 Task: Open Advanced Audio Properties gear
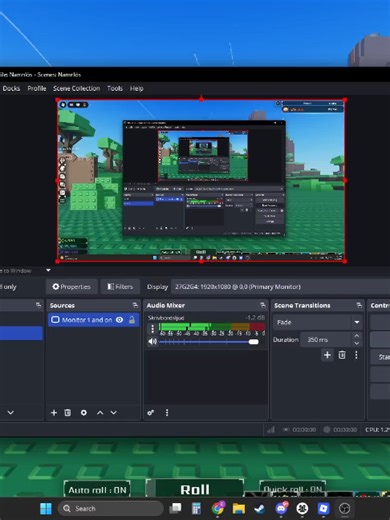point(151,413)
